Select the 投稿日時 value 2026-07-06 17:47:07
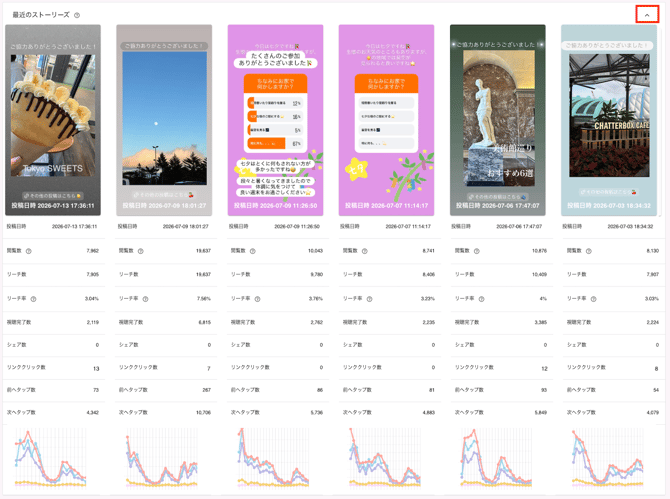670x499 pixels. click(x=519, y=226)
